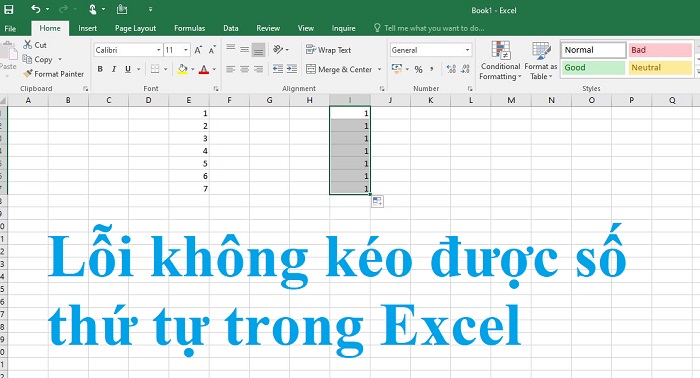Open the Borders dropdown arrow
This screenshot has height=378, width=700.
click(166, 69)
